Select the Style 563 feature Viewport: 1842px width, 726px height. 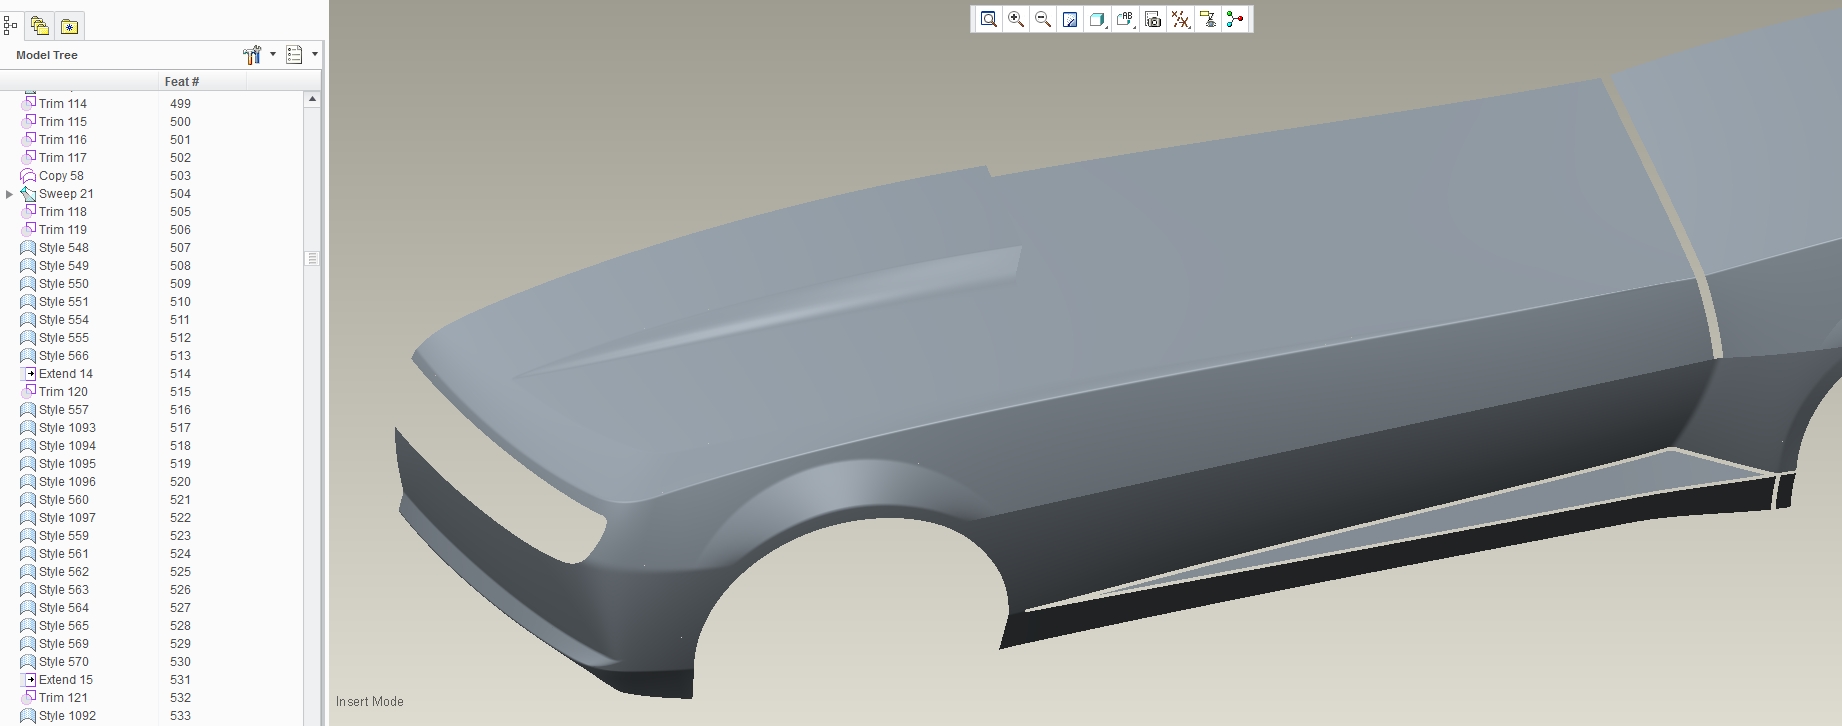(54, 590)
